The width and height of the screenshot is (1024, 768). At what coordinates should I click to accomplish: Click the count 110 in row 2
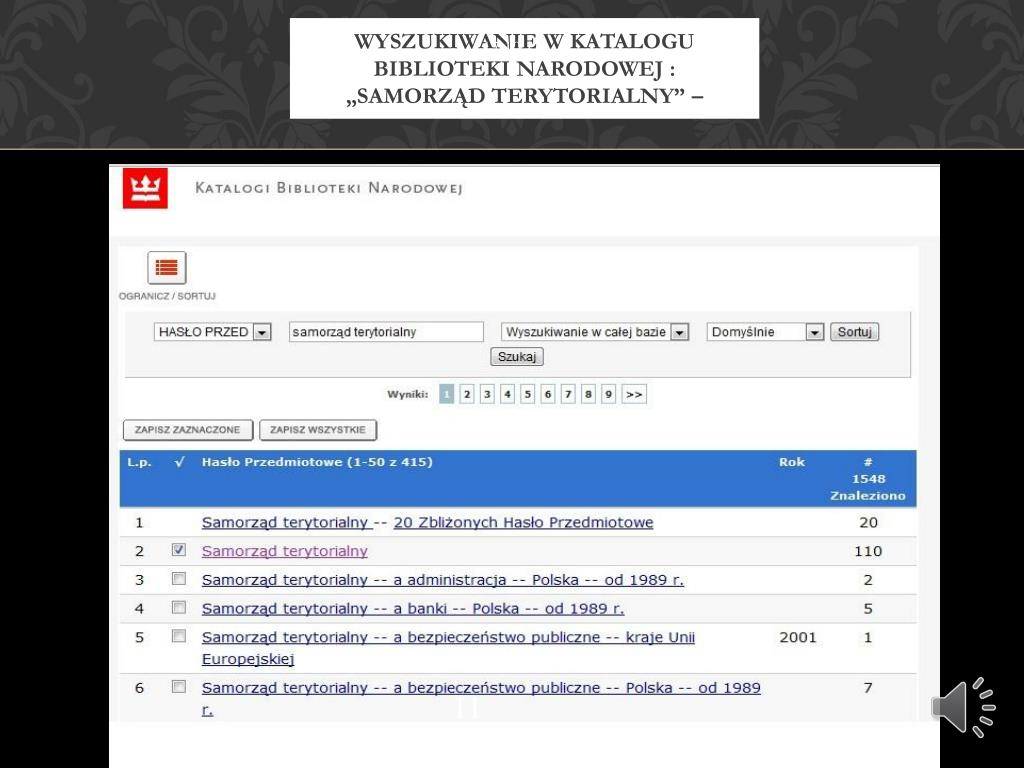[868, 551]
